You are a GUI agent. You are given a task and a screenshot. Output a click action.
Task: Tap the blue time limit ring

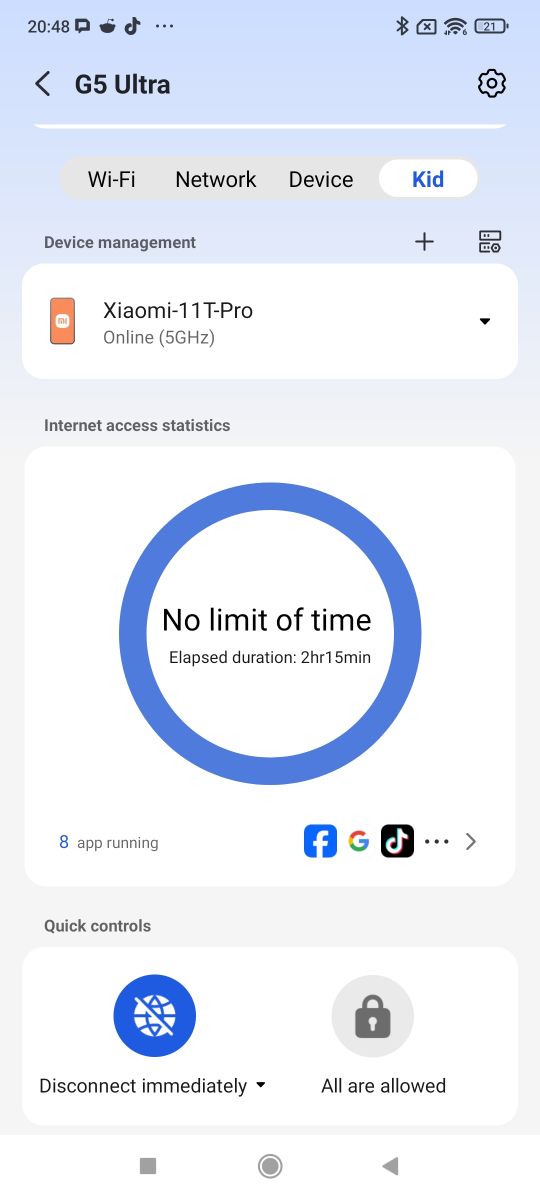click(270, 634)
